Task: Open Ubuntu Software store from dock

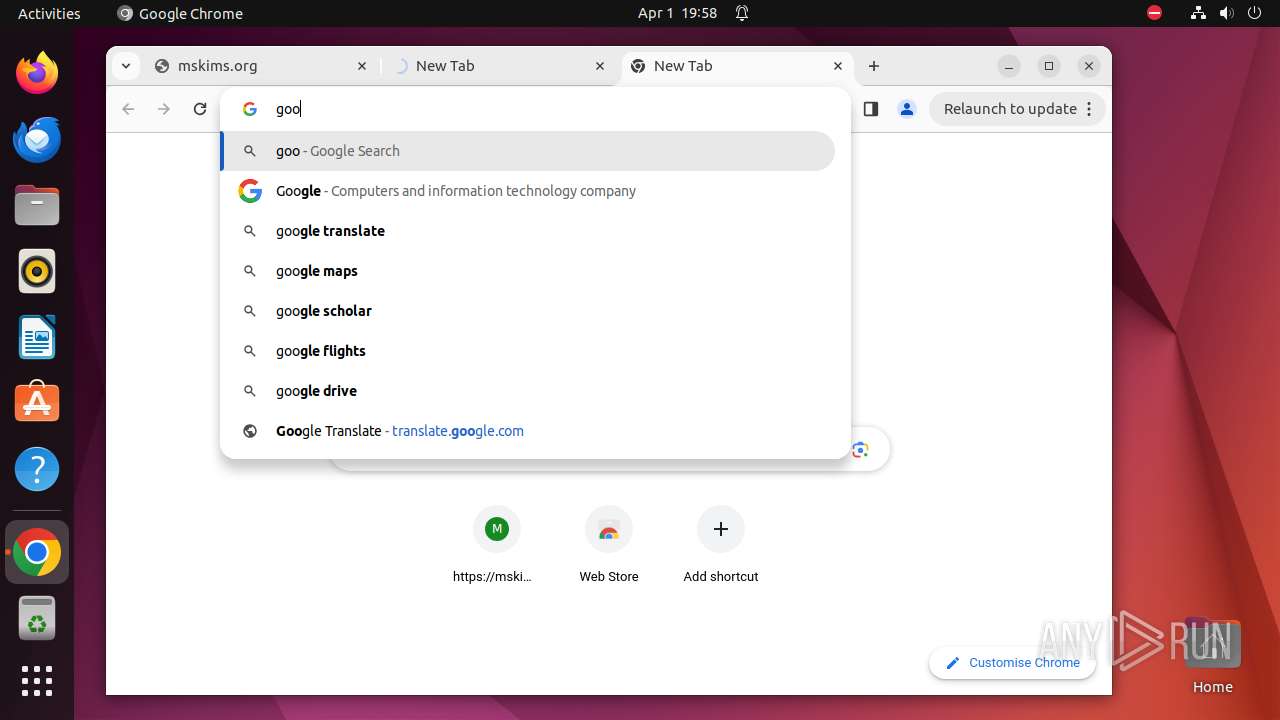Action: pos(37,403)
